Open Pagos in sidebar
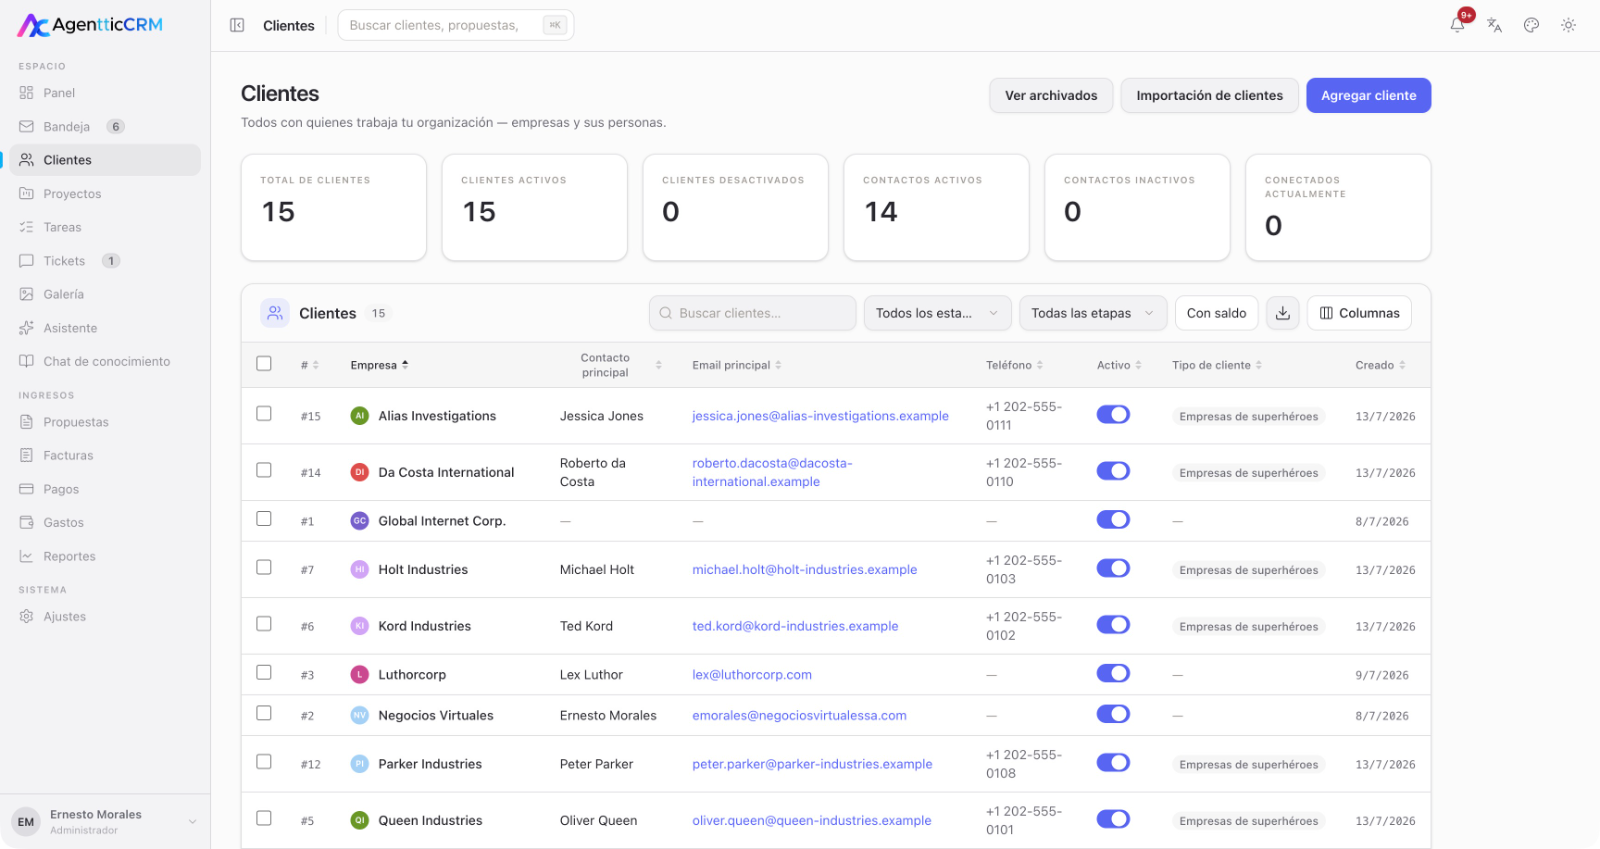This screenshot has height=849, width=1600. [105, 489]
